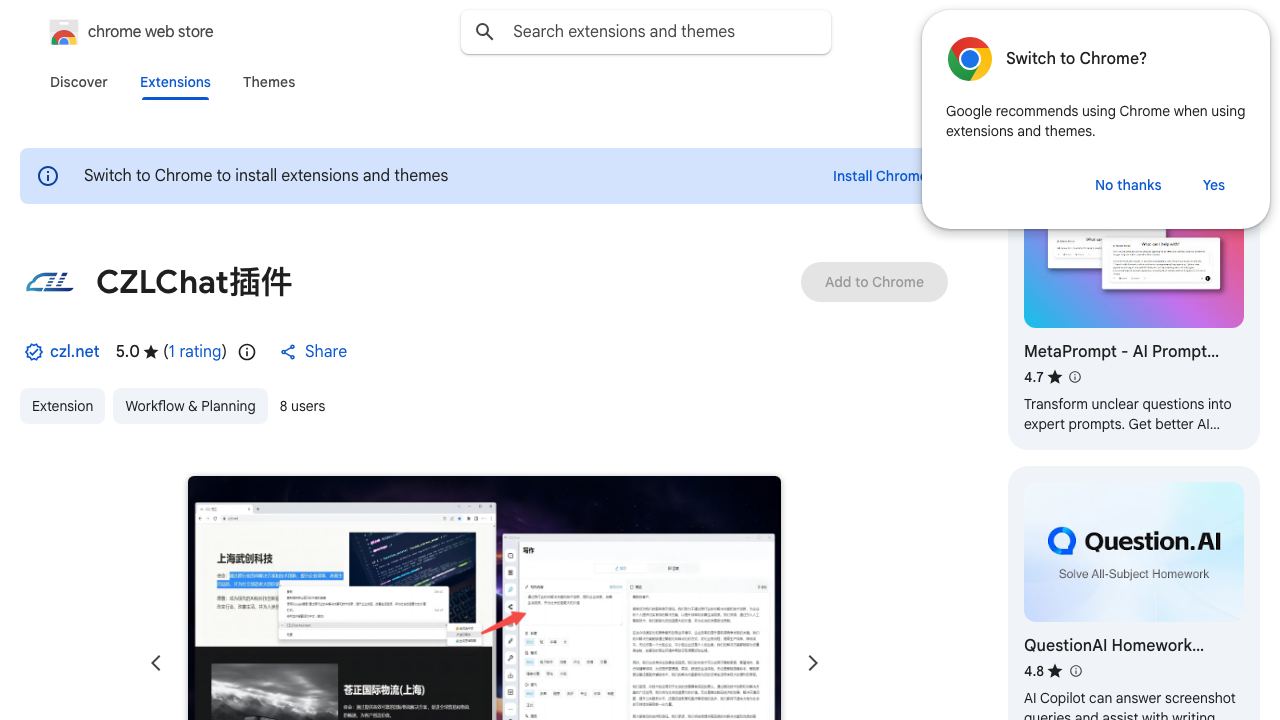This screenshot has height=720, width=1280.
Task: Click the Switch to Chrome? popup heading
Action: (x=1076, y=59)
